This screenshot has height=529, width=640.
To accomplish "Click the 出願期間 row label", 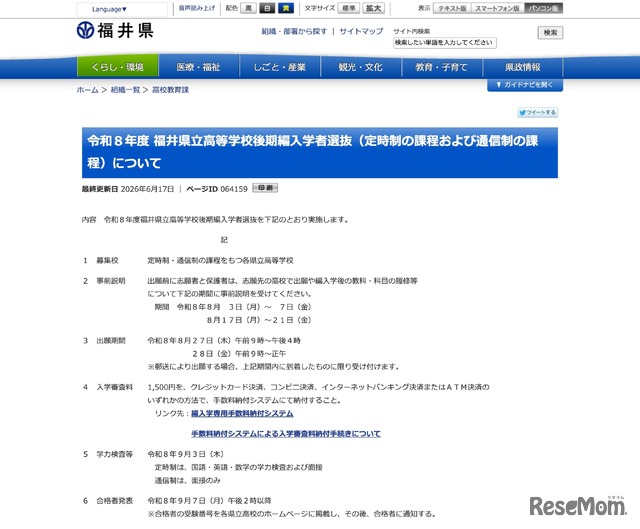I will click(x=111, y=340).
